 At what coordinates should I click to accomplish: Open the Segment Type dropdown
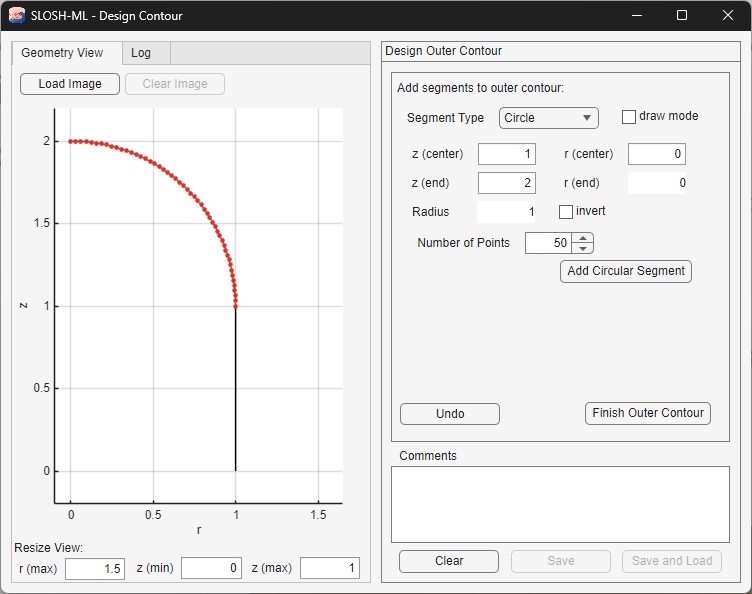point(549,118)
